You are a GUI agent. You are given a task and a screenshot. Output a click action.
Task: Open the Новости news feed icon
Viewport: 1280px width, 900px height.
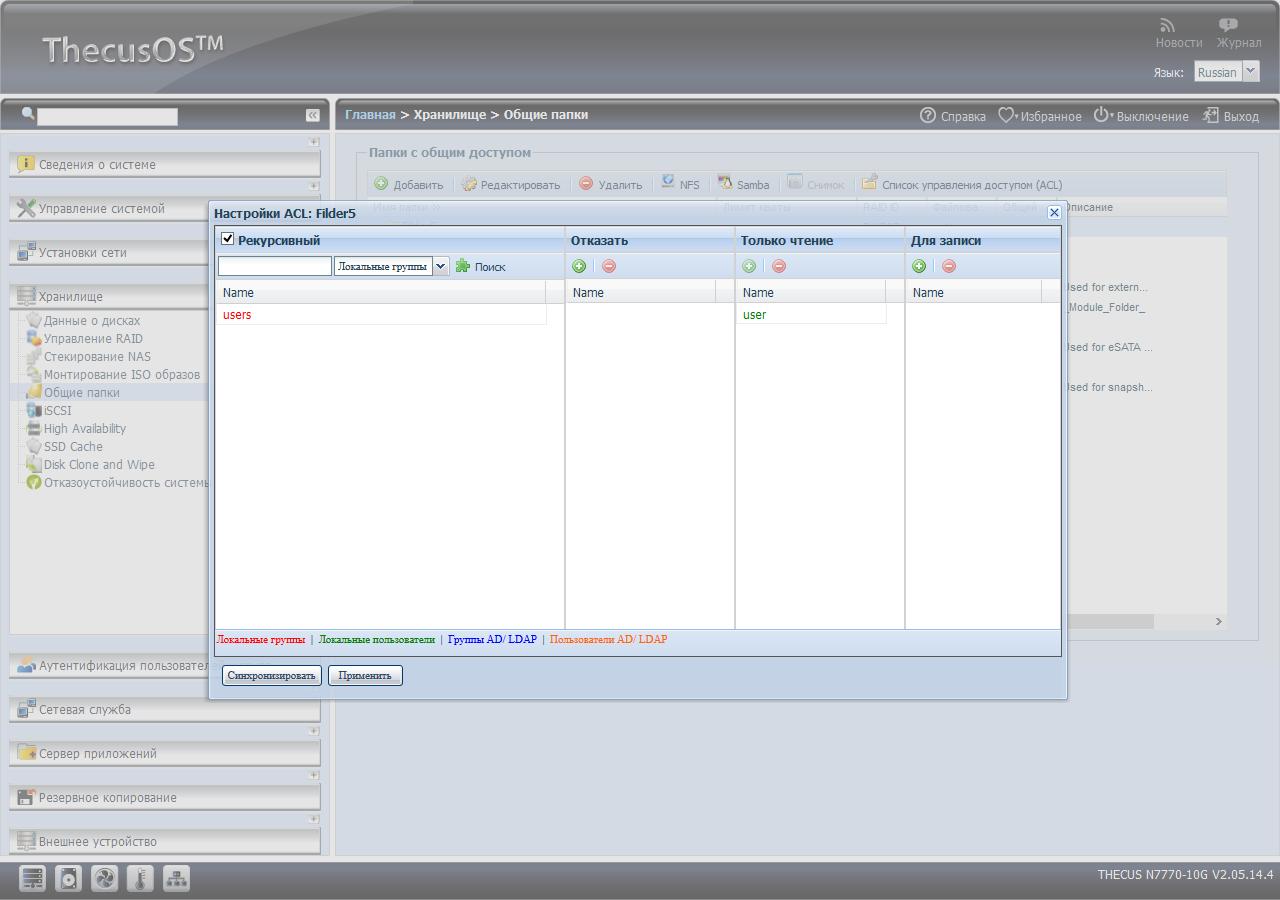pyautogui.click(x=1167, y=25)
